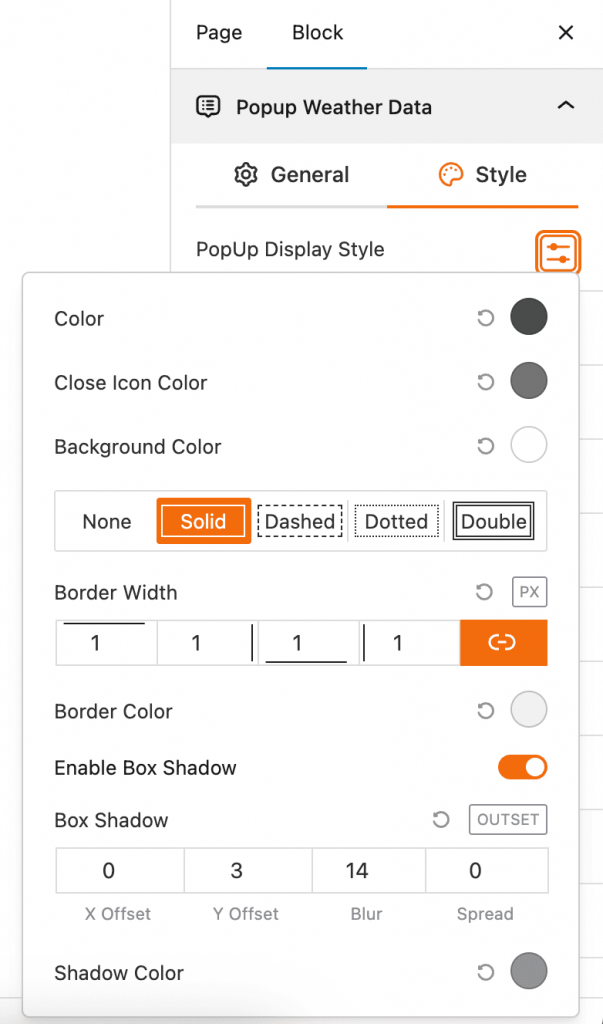This screenshot has height=1024, width=603.
Task: Switch the OUTSET box shadow type
Action: tap(508, 820)
